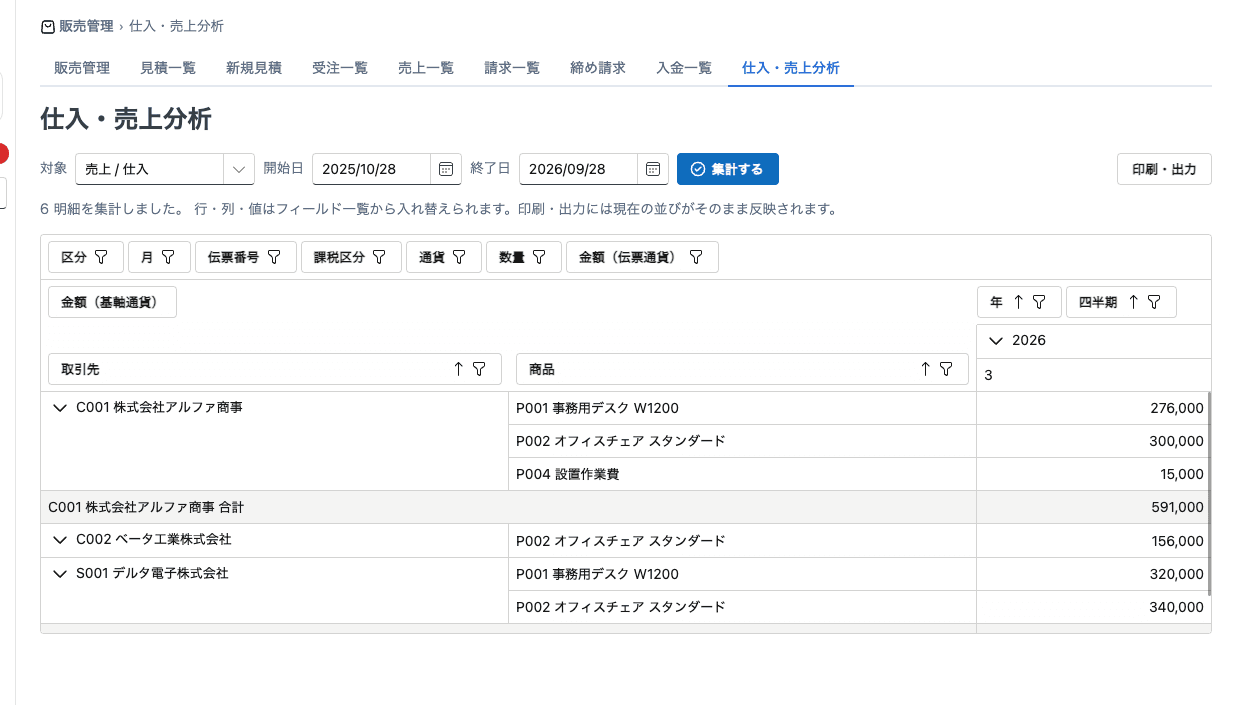Click the value 300,000
This screenshot has width=1236, height=705.
(x=1177, y=441)
